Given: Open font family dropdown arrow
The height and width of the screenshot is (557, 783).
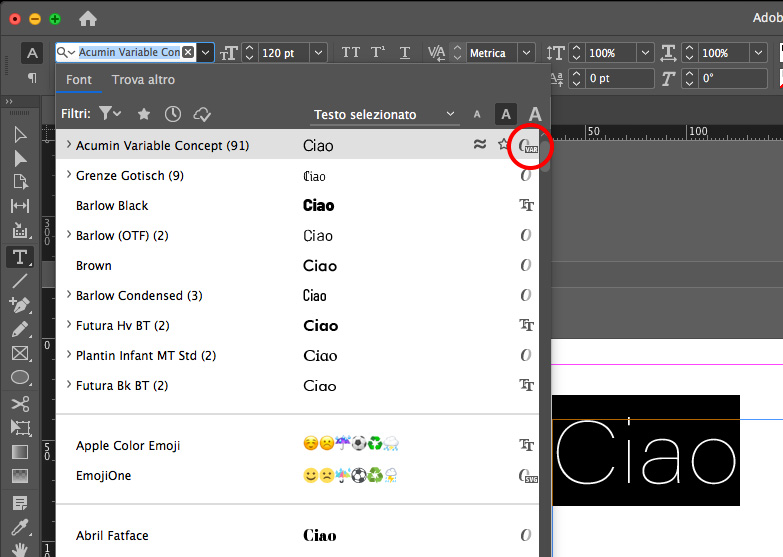Looking at the screenshot, I should coord(206,52).
